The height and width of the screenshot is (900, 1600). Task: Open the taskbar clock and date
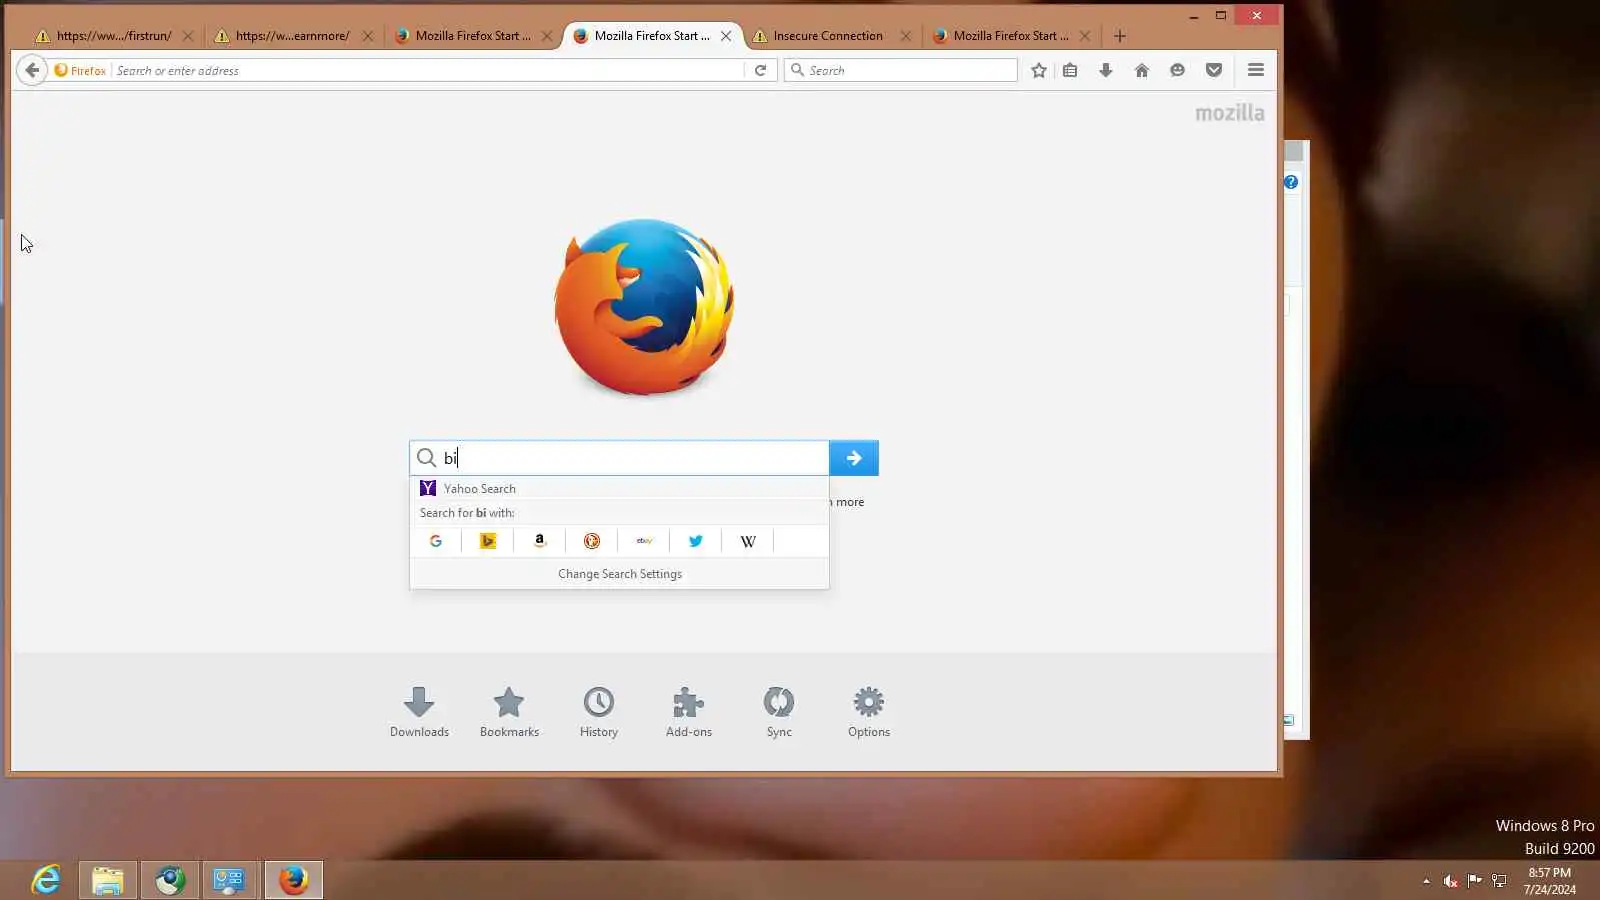[1550, 881]
